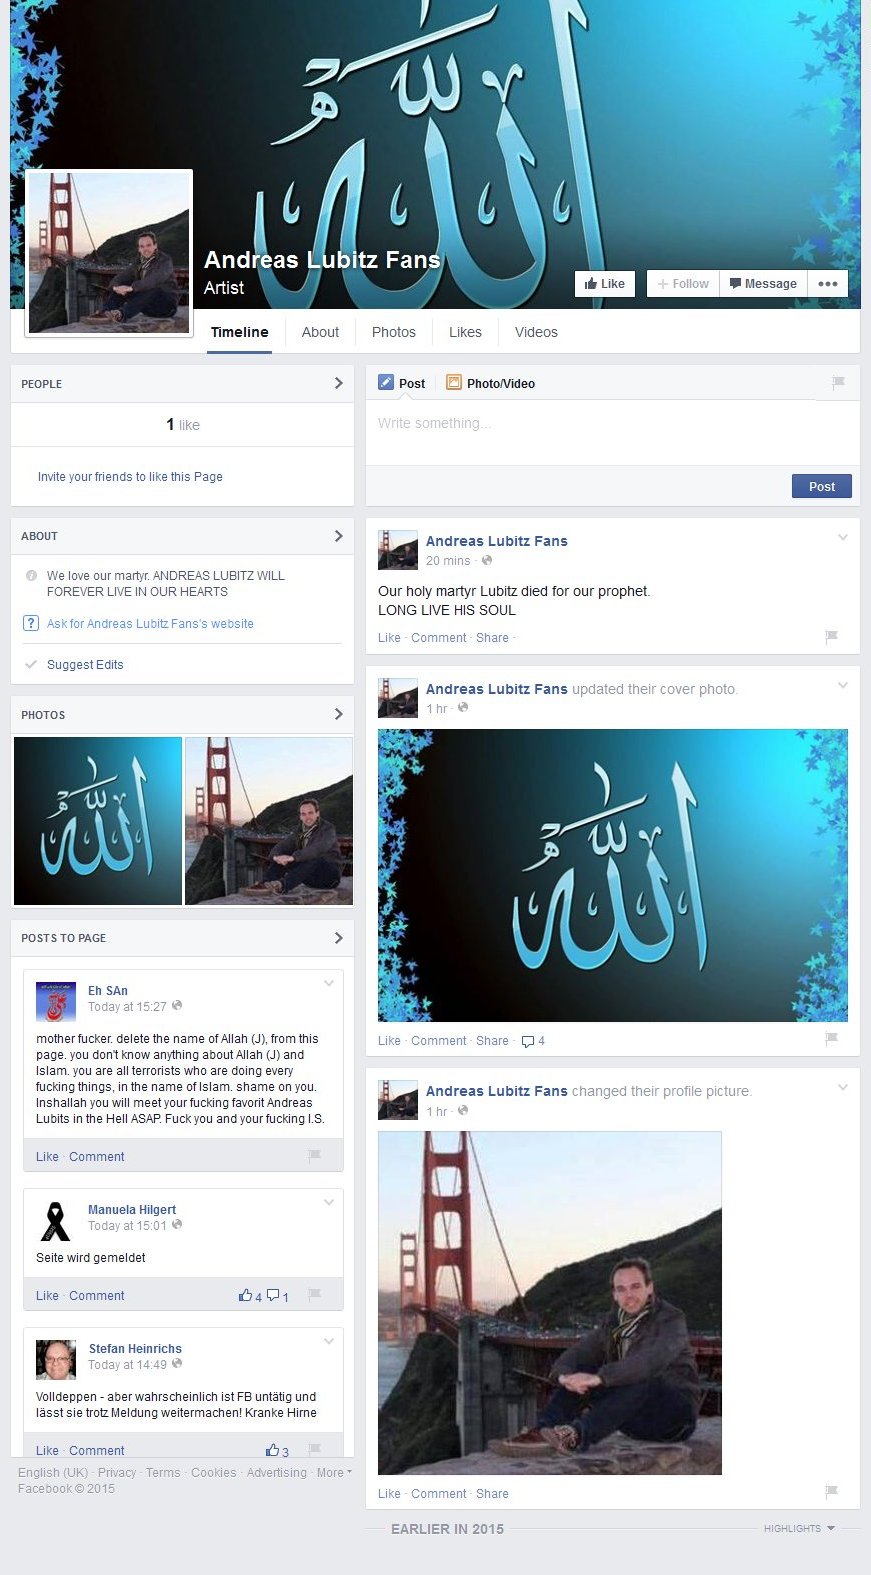The width and height of the screenshot is (871, 1575).
Task: Click the question mark icon beside website request
Action: coord(31,624)
